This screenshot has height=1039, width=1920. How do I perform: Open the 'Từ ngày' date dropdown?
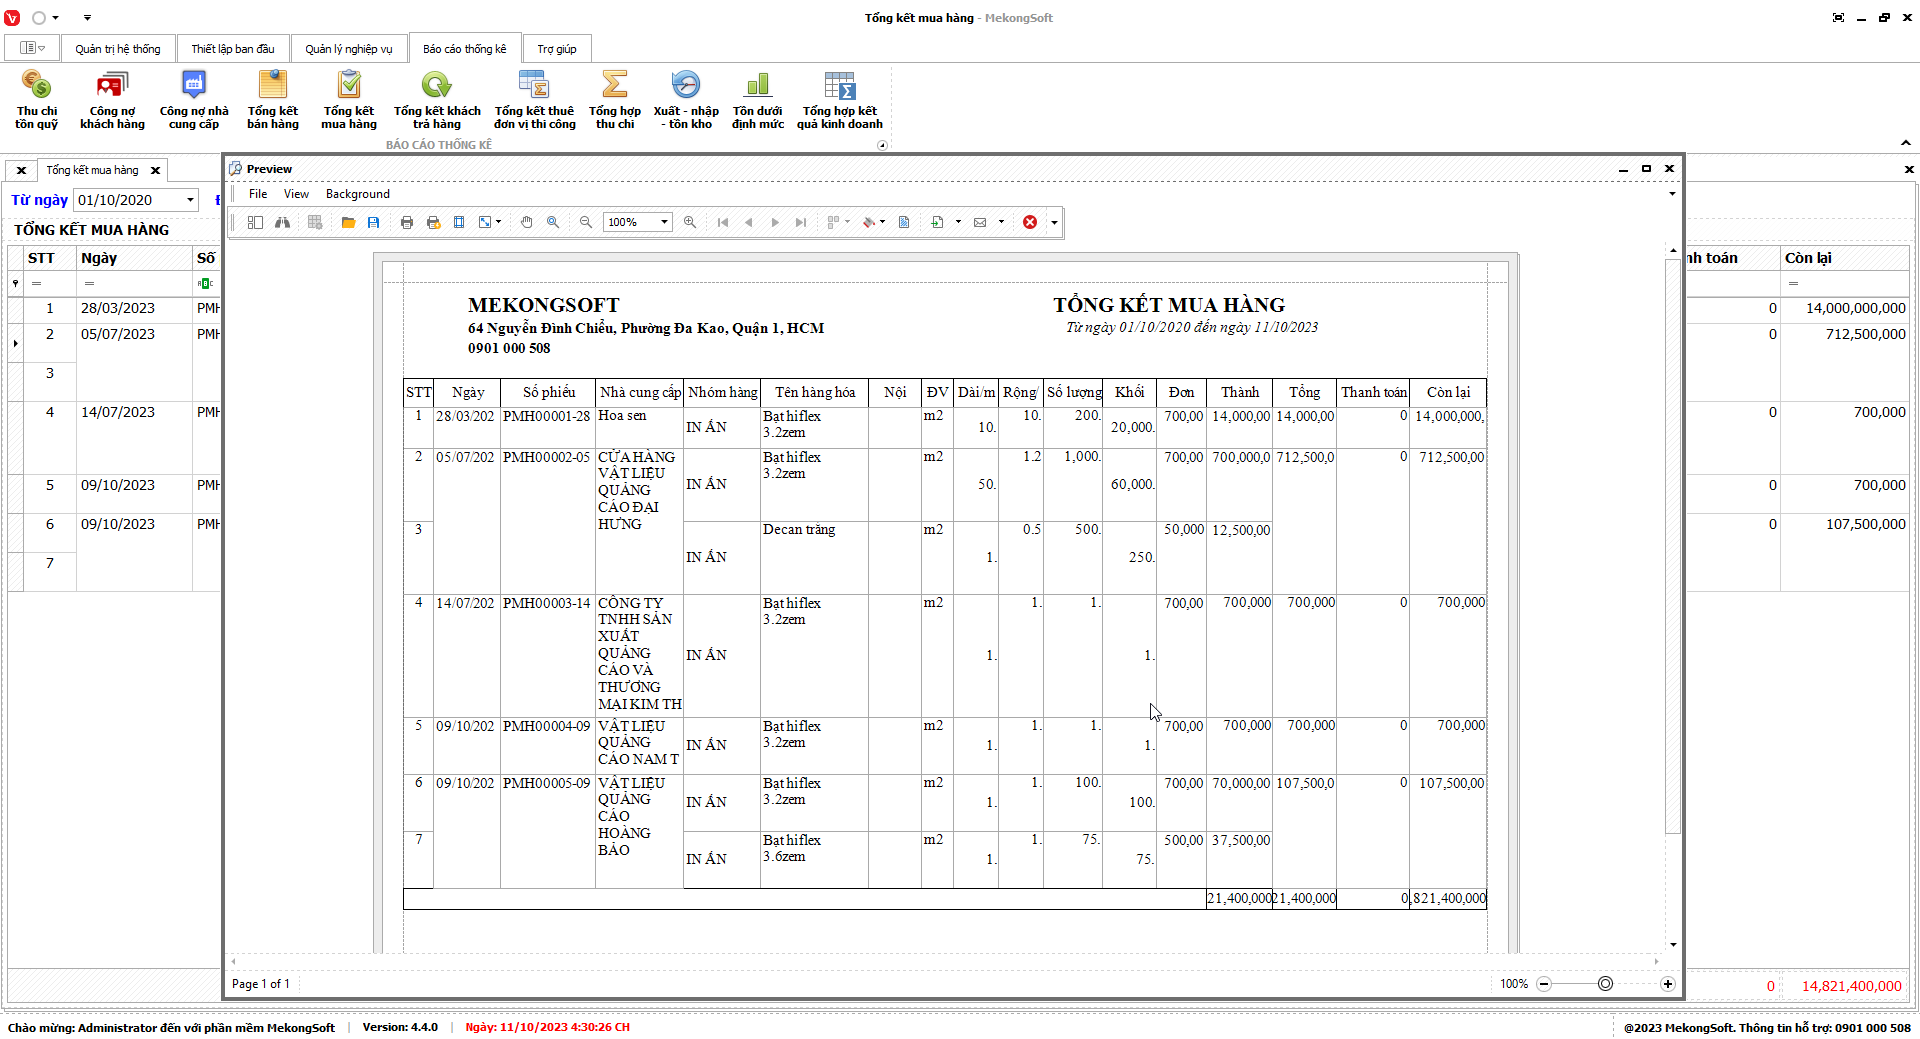pos(190,200)
